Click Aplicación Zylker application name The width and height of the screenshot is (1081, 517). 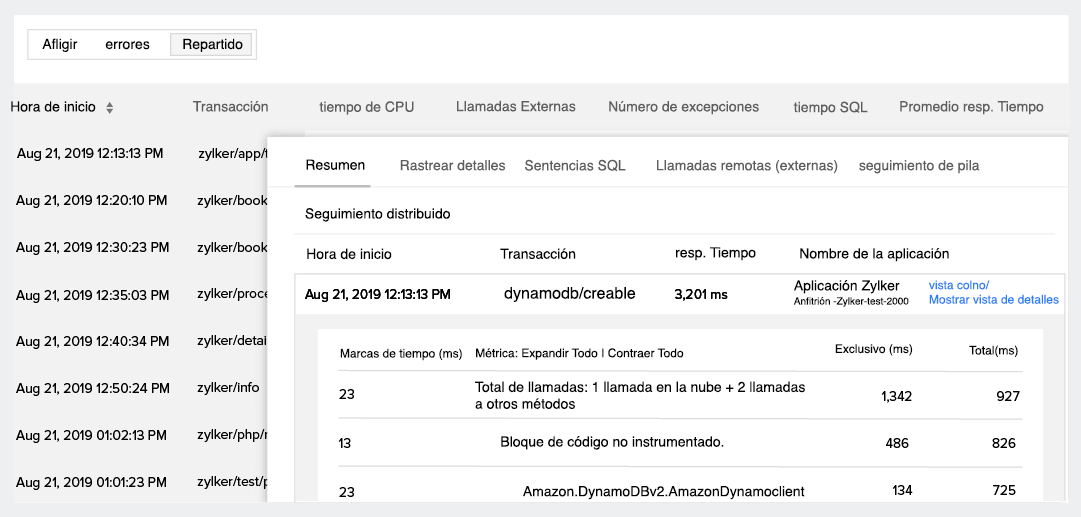click(847, 285)
